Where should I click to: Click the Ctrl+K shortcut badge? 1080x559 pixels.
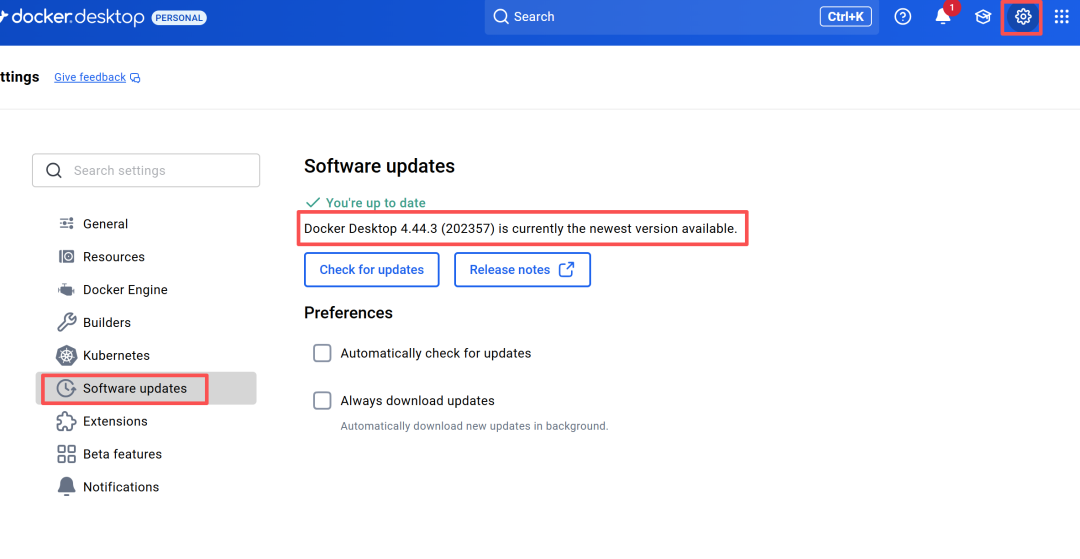click(x=845, y=17)
